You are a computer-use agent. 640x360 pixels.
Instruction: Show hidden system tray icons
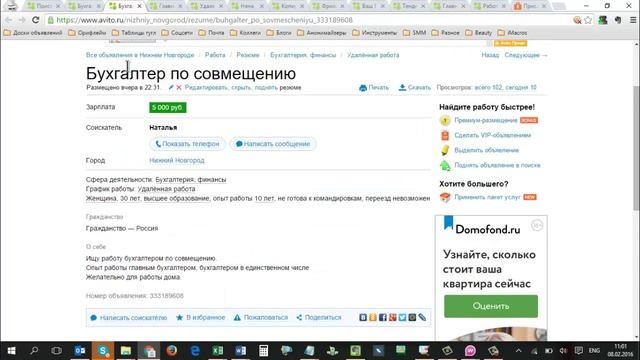click(x=518, y=351)
